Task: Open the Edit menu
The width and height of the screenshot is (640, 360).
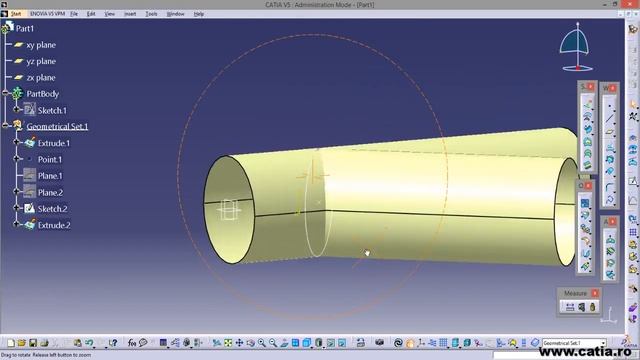Action: coord(91,14)
